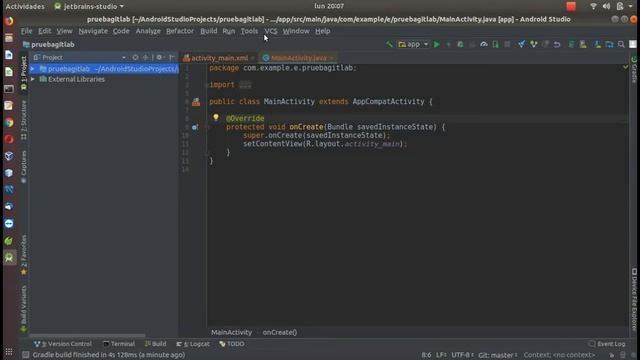Open the profiler gauge icon
The image size is (640, 360).
tap(484, 44)
